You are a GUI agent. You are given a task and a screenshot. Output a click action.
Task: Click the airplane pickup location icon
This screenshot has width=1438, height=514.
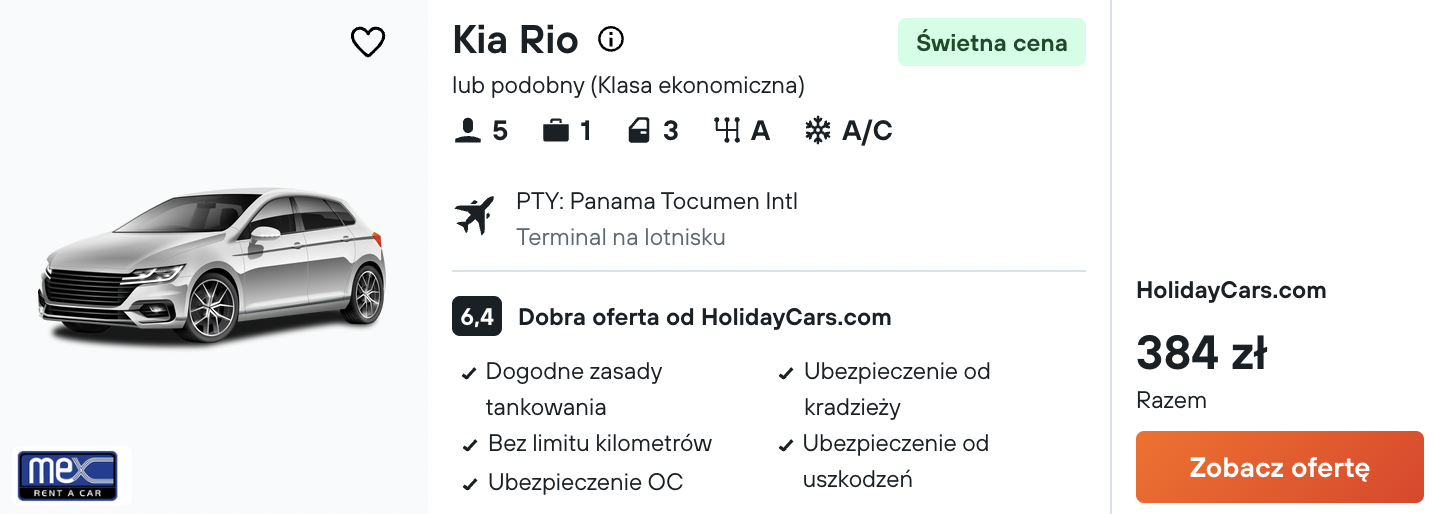coord(475,217)
